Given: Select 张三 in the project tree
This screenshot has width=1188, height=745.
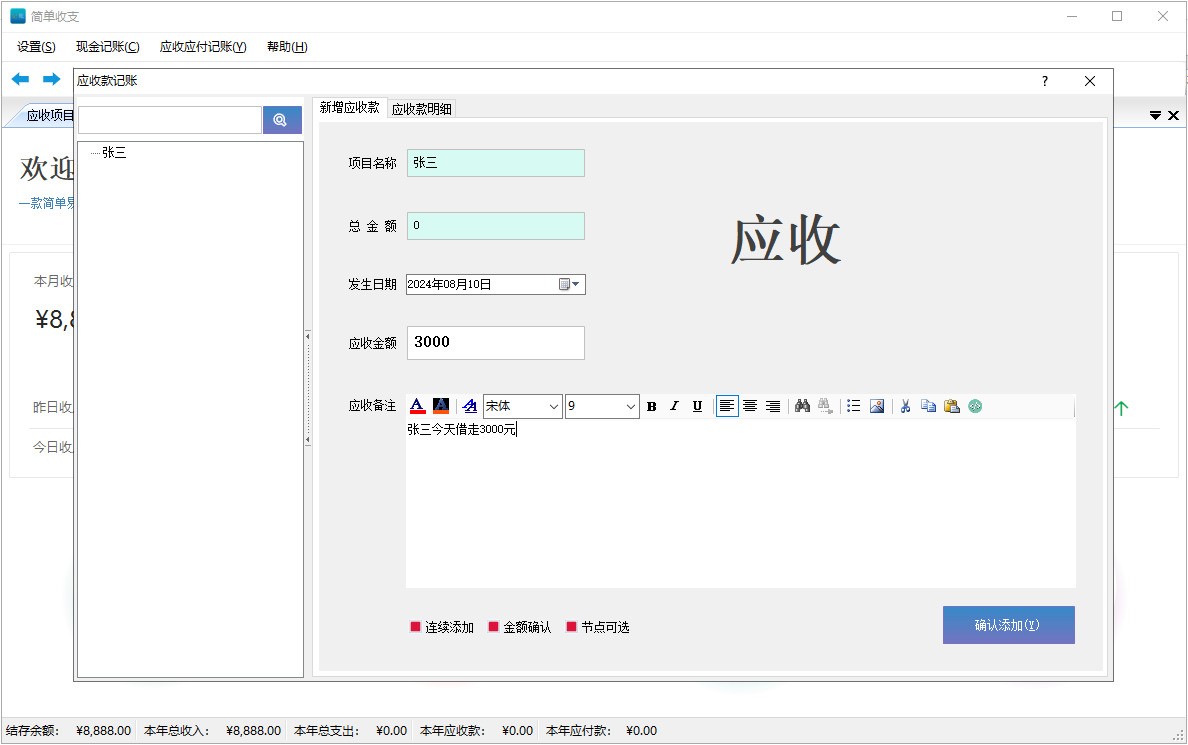Looking at the screenshot, I should coord(113,152).
